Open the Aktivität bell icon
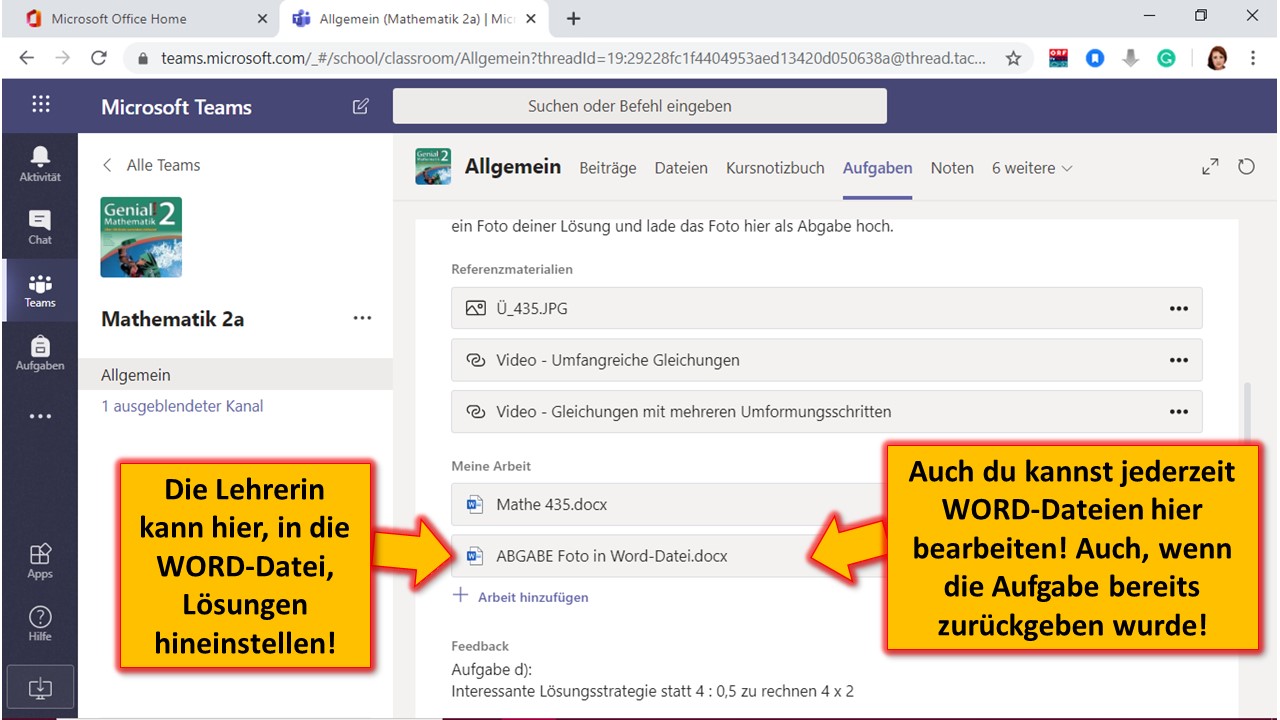 40,163
